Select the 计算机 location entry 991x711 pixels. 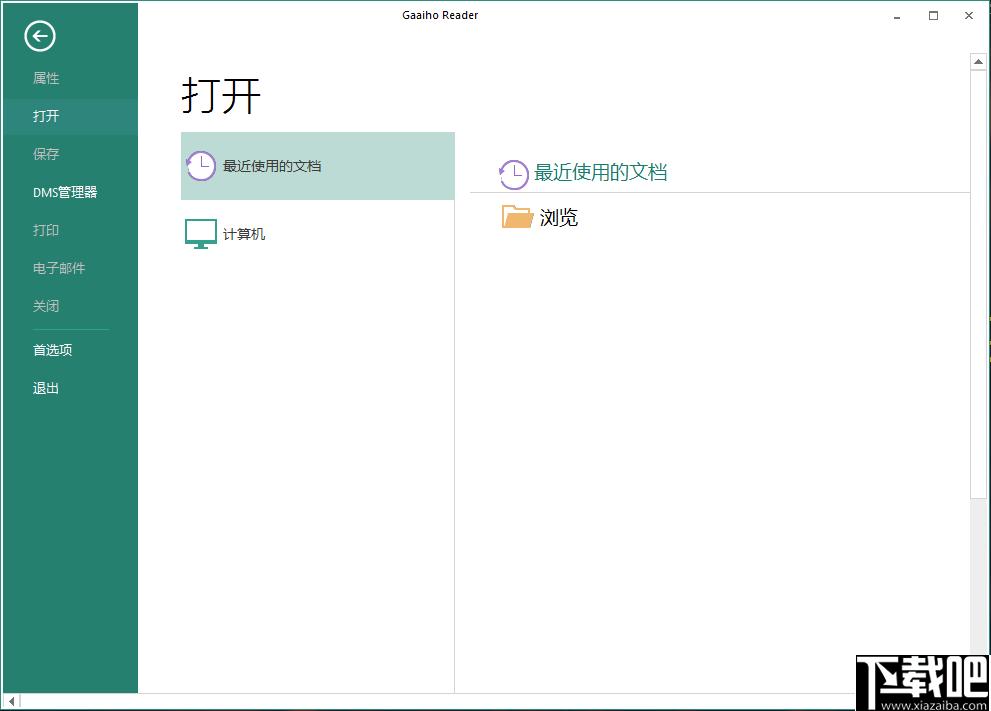318,234
